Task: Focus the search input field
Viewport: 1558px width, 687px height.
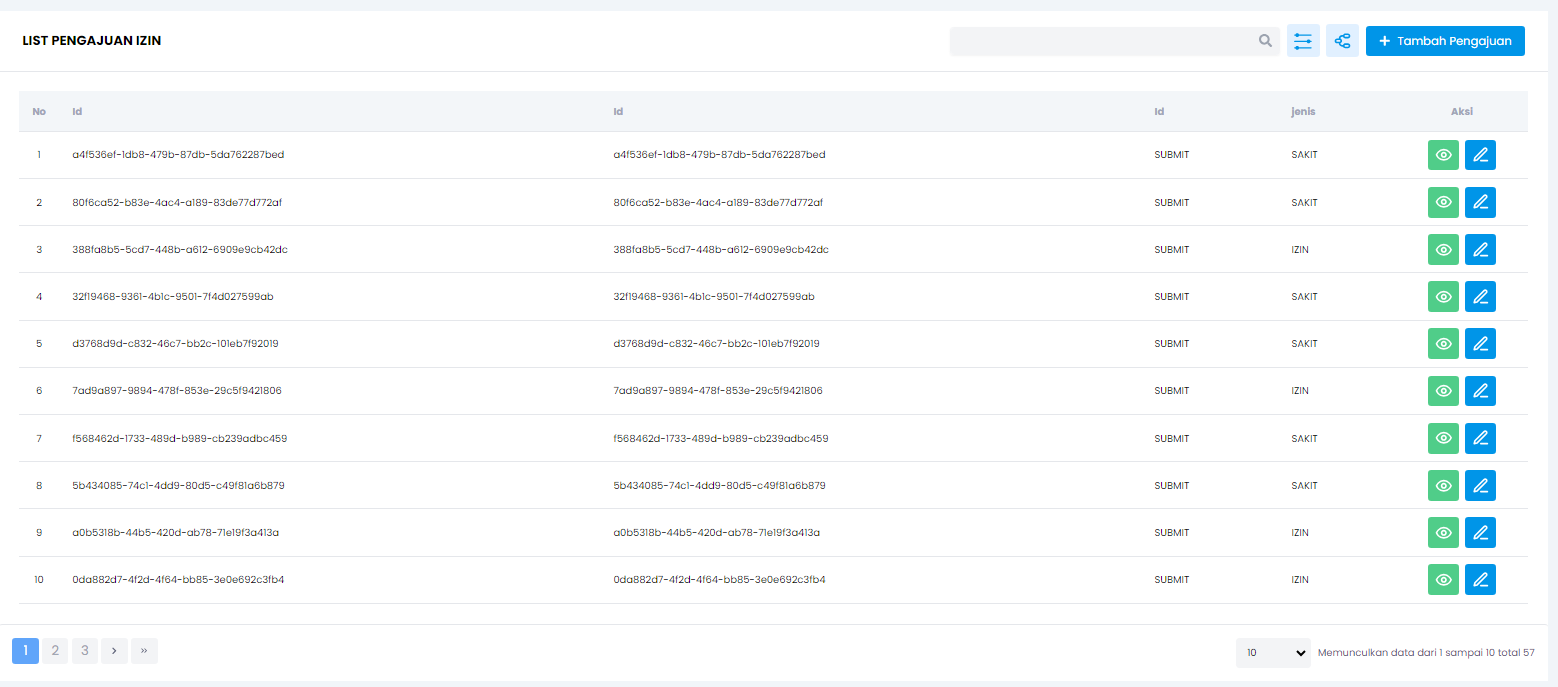Action: tap(1100, 41)
